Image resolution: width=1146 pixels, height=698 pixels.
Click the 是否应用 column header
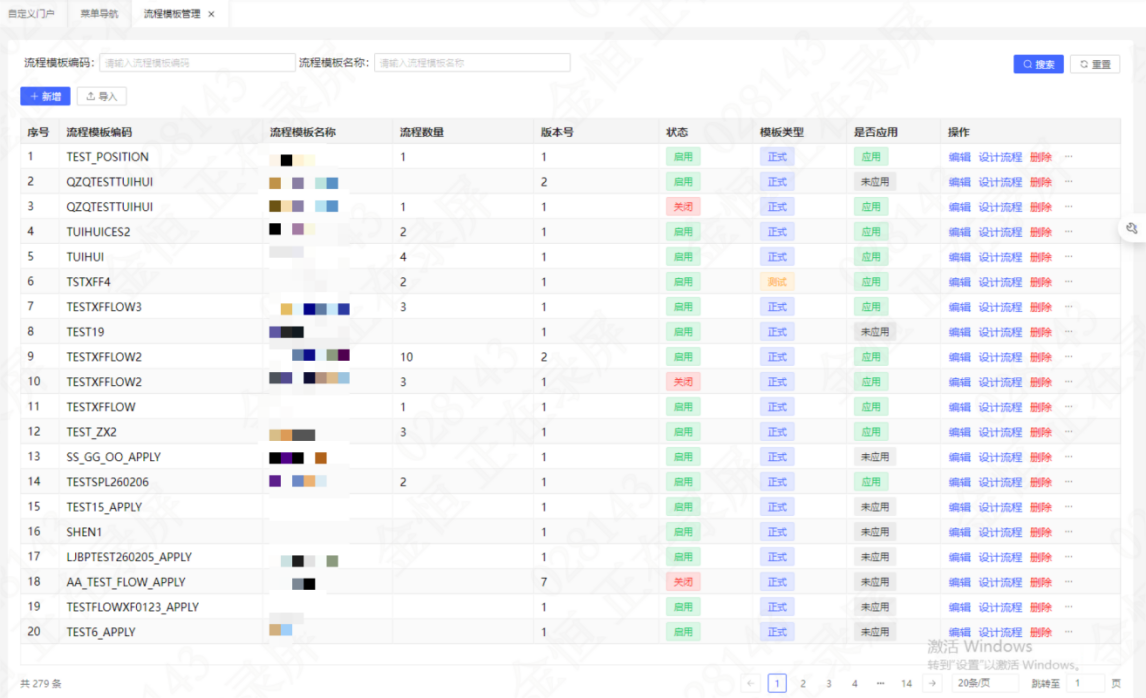pyautogui.click(x=876, y=132)
